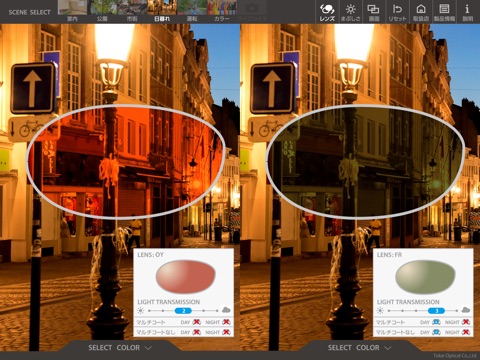
Task: Click the cloud icon on OY transmission
Action: click(226, 310)
